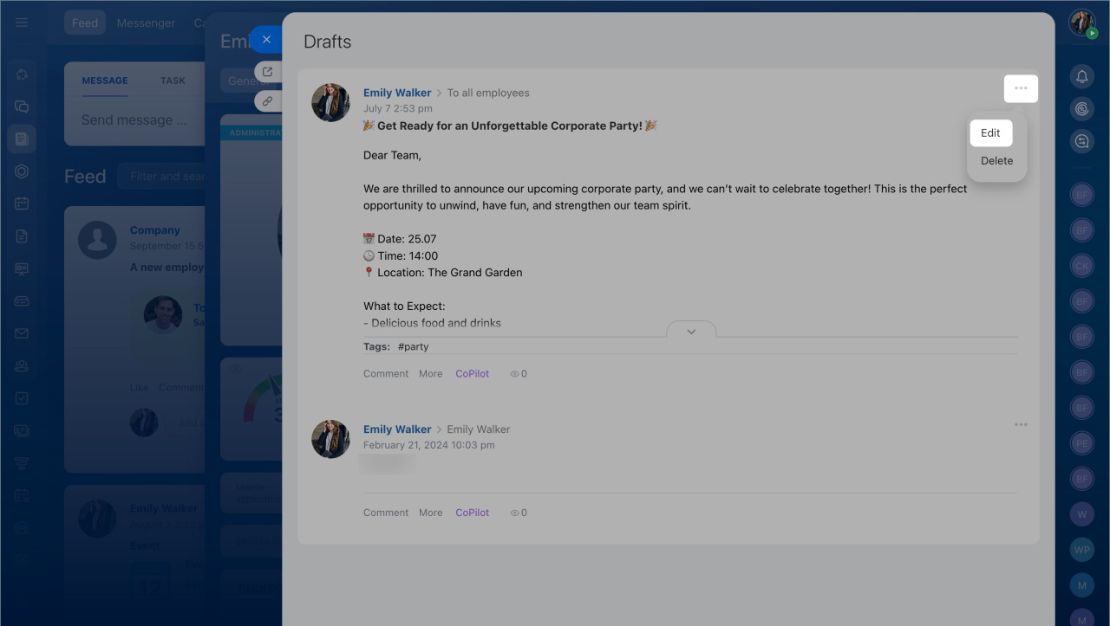Launch CoPilot on the February 21 draft
Screen dimensions: 1110x626
472,513
